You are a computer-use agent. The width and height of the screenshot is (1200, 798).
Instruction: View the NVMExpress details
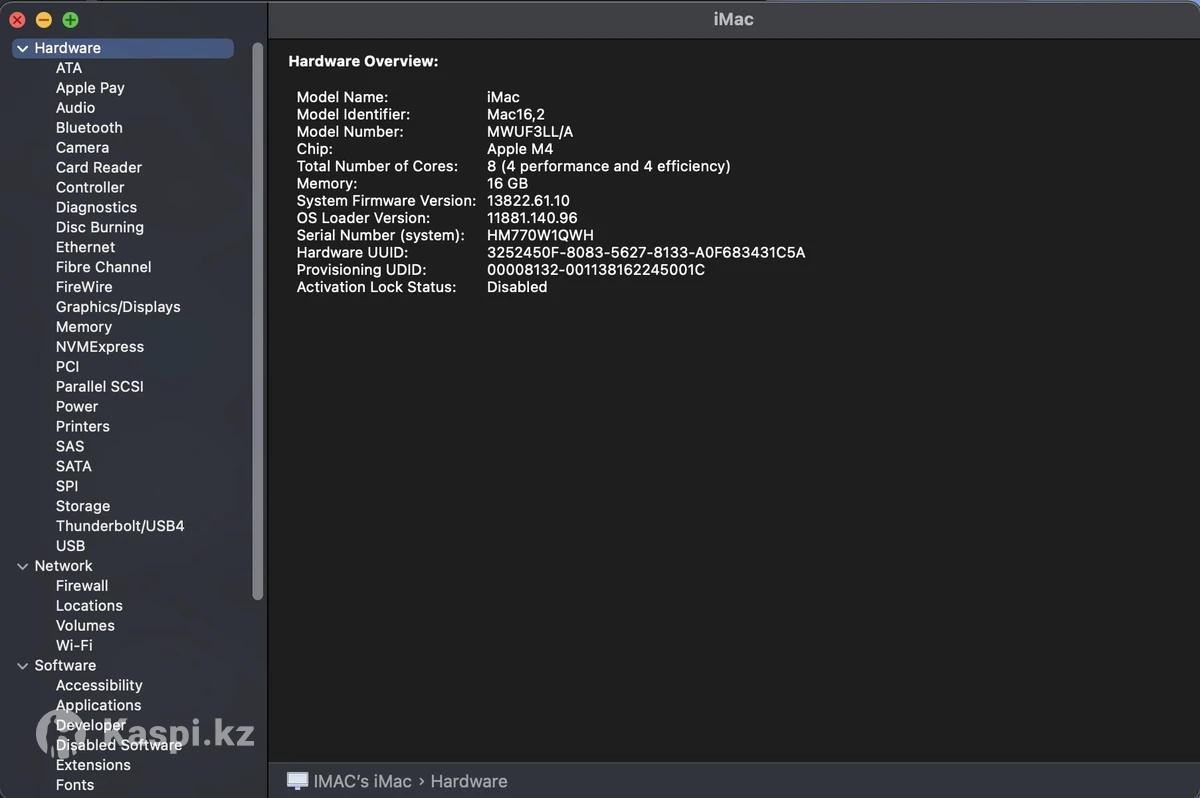[100, 347]
